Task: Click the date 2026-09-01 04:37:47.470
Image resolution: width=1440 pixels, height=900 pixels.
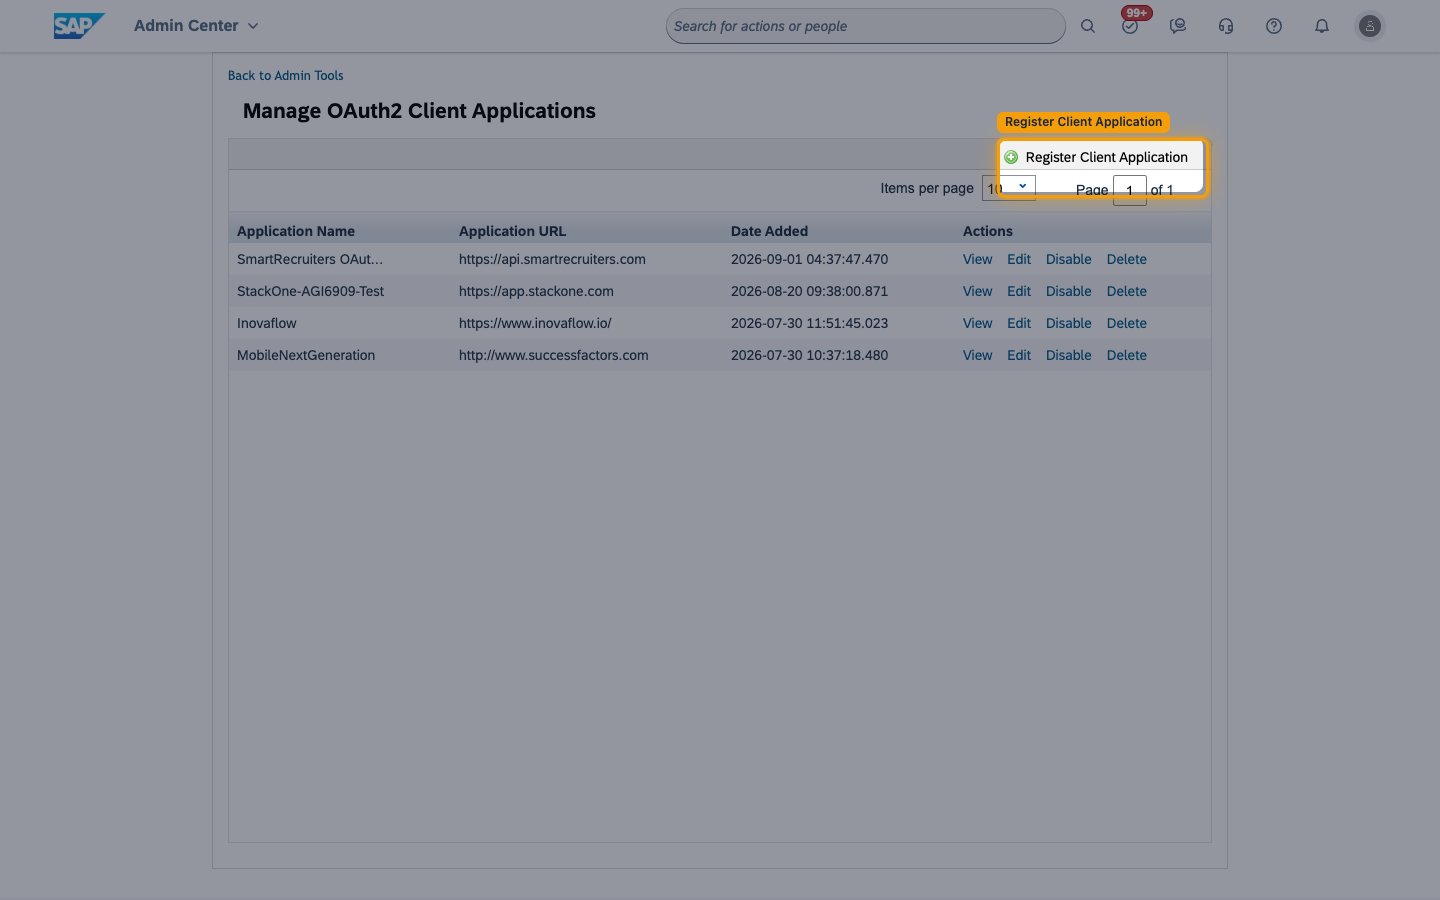Action: pos(809,259)
